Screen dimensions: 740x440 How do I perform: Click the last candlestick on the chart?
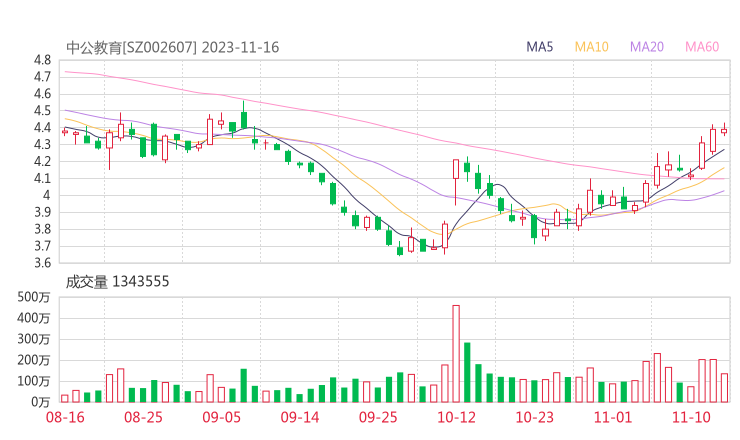[x=724, y=131]
